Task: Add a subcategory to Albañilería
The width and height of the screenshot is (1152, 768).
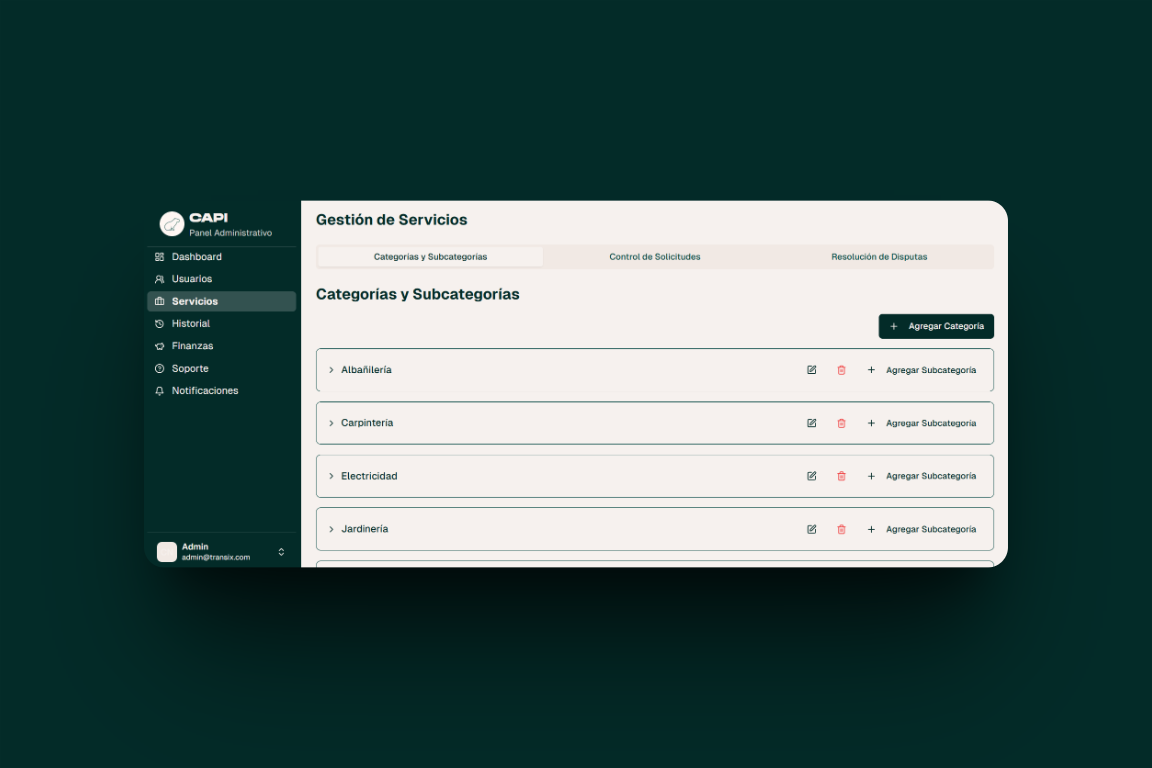Action: (x=921, y=370)
